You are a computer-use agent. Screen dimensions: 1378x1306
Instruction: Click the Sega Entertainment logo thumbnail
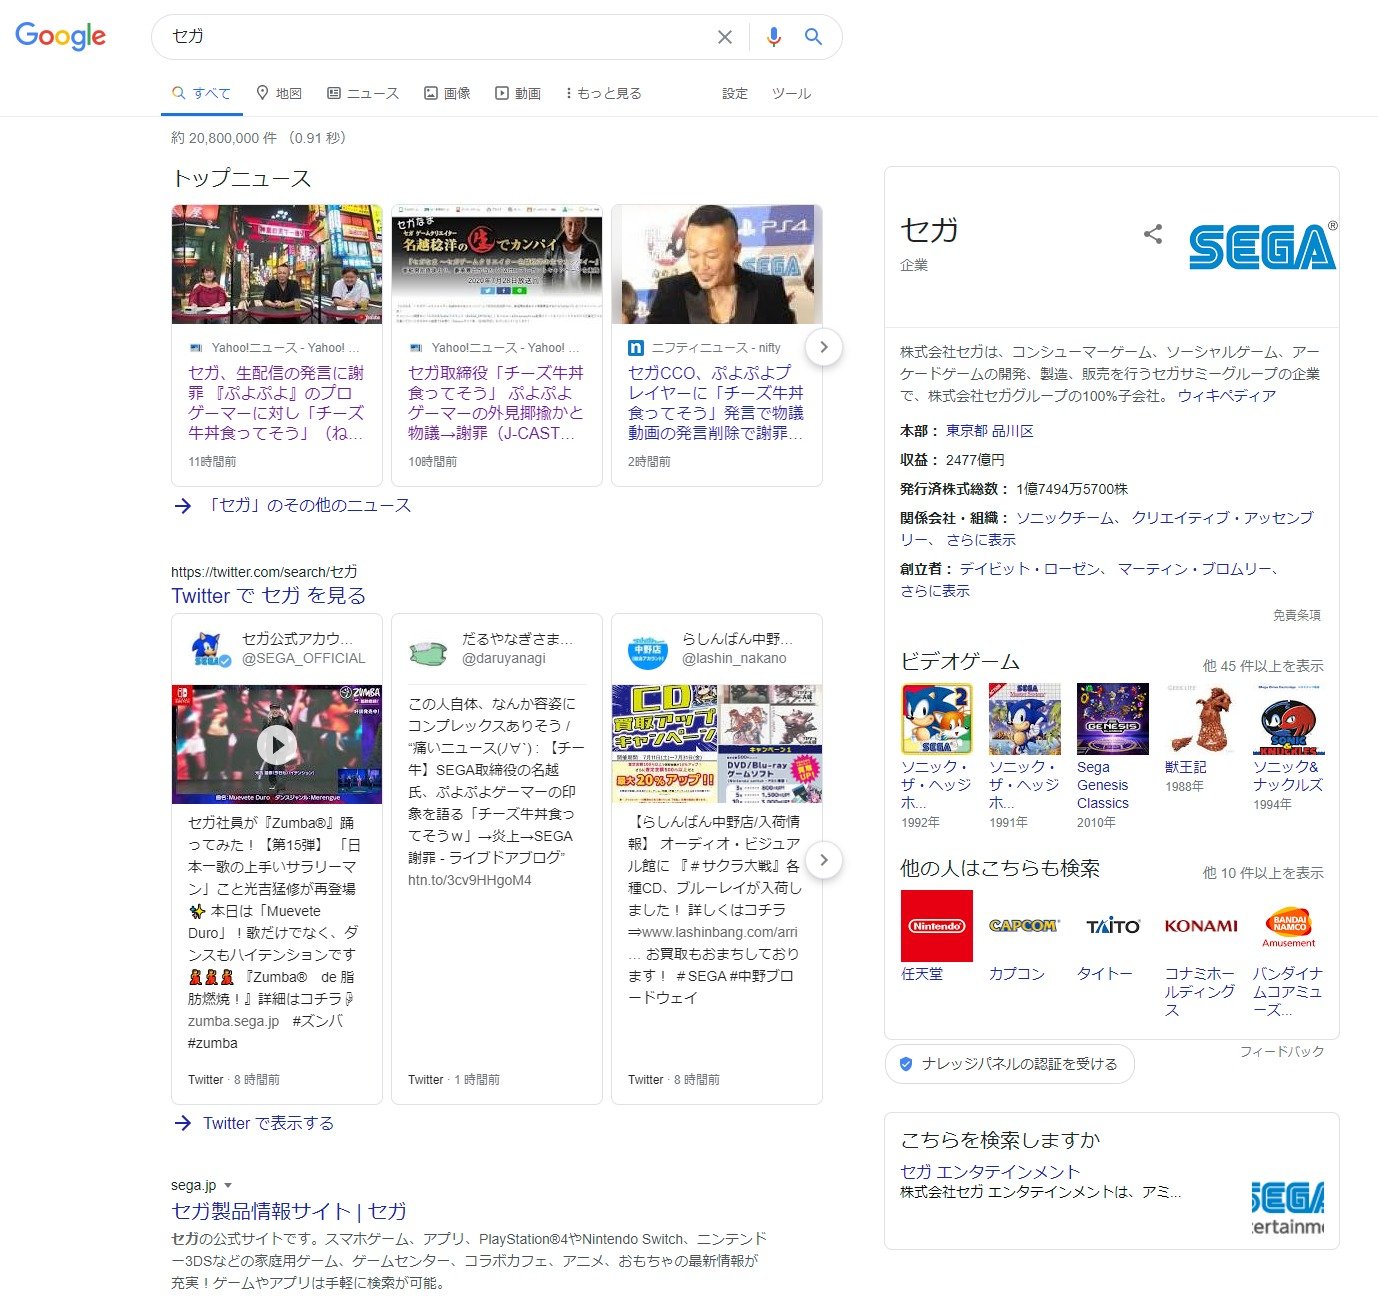[x=1288, y=1209]
